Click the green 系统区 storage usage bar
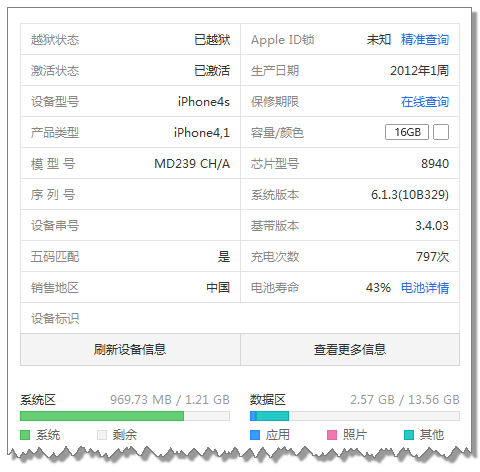The width and height of the screenshot is (480, 472). [x=125, y=416]
